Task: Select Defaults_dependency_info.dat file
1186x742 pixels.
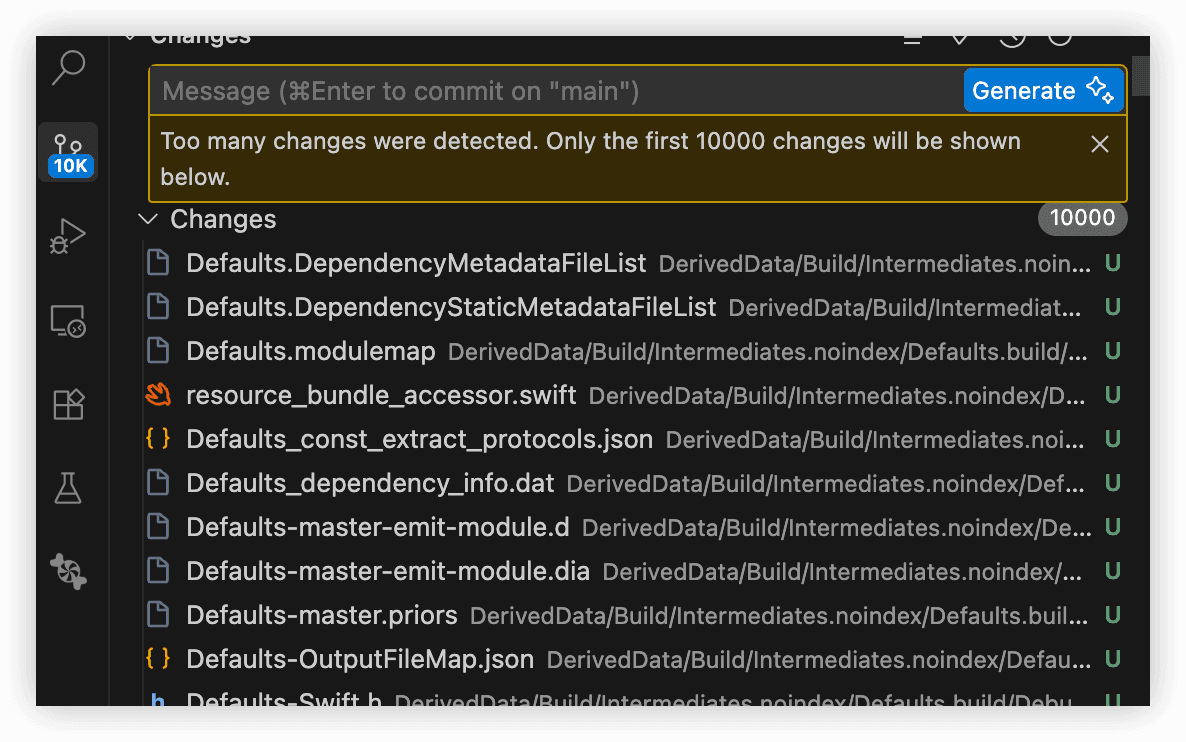Action: pyautogui.click(x=370, y=484)
